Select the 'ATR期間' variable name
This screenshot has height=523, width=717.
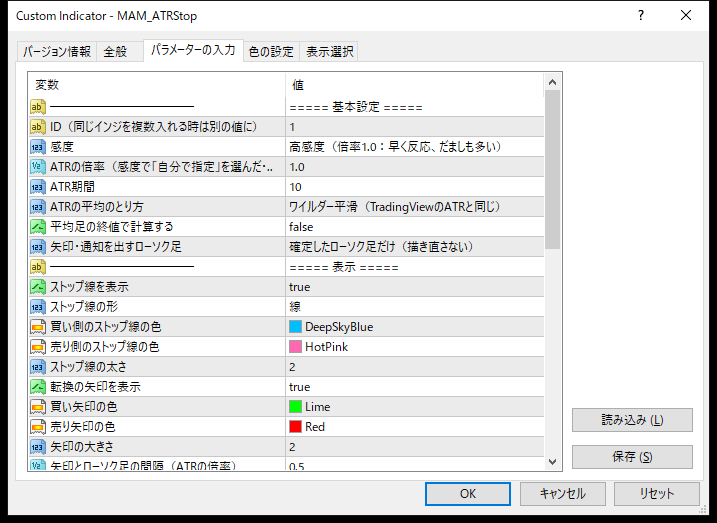click(72, 187)
